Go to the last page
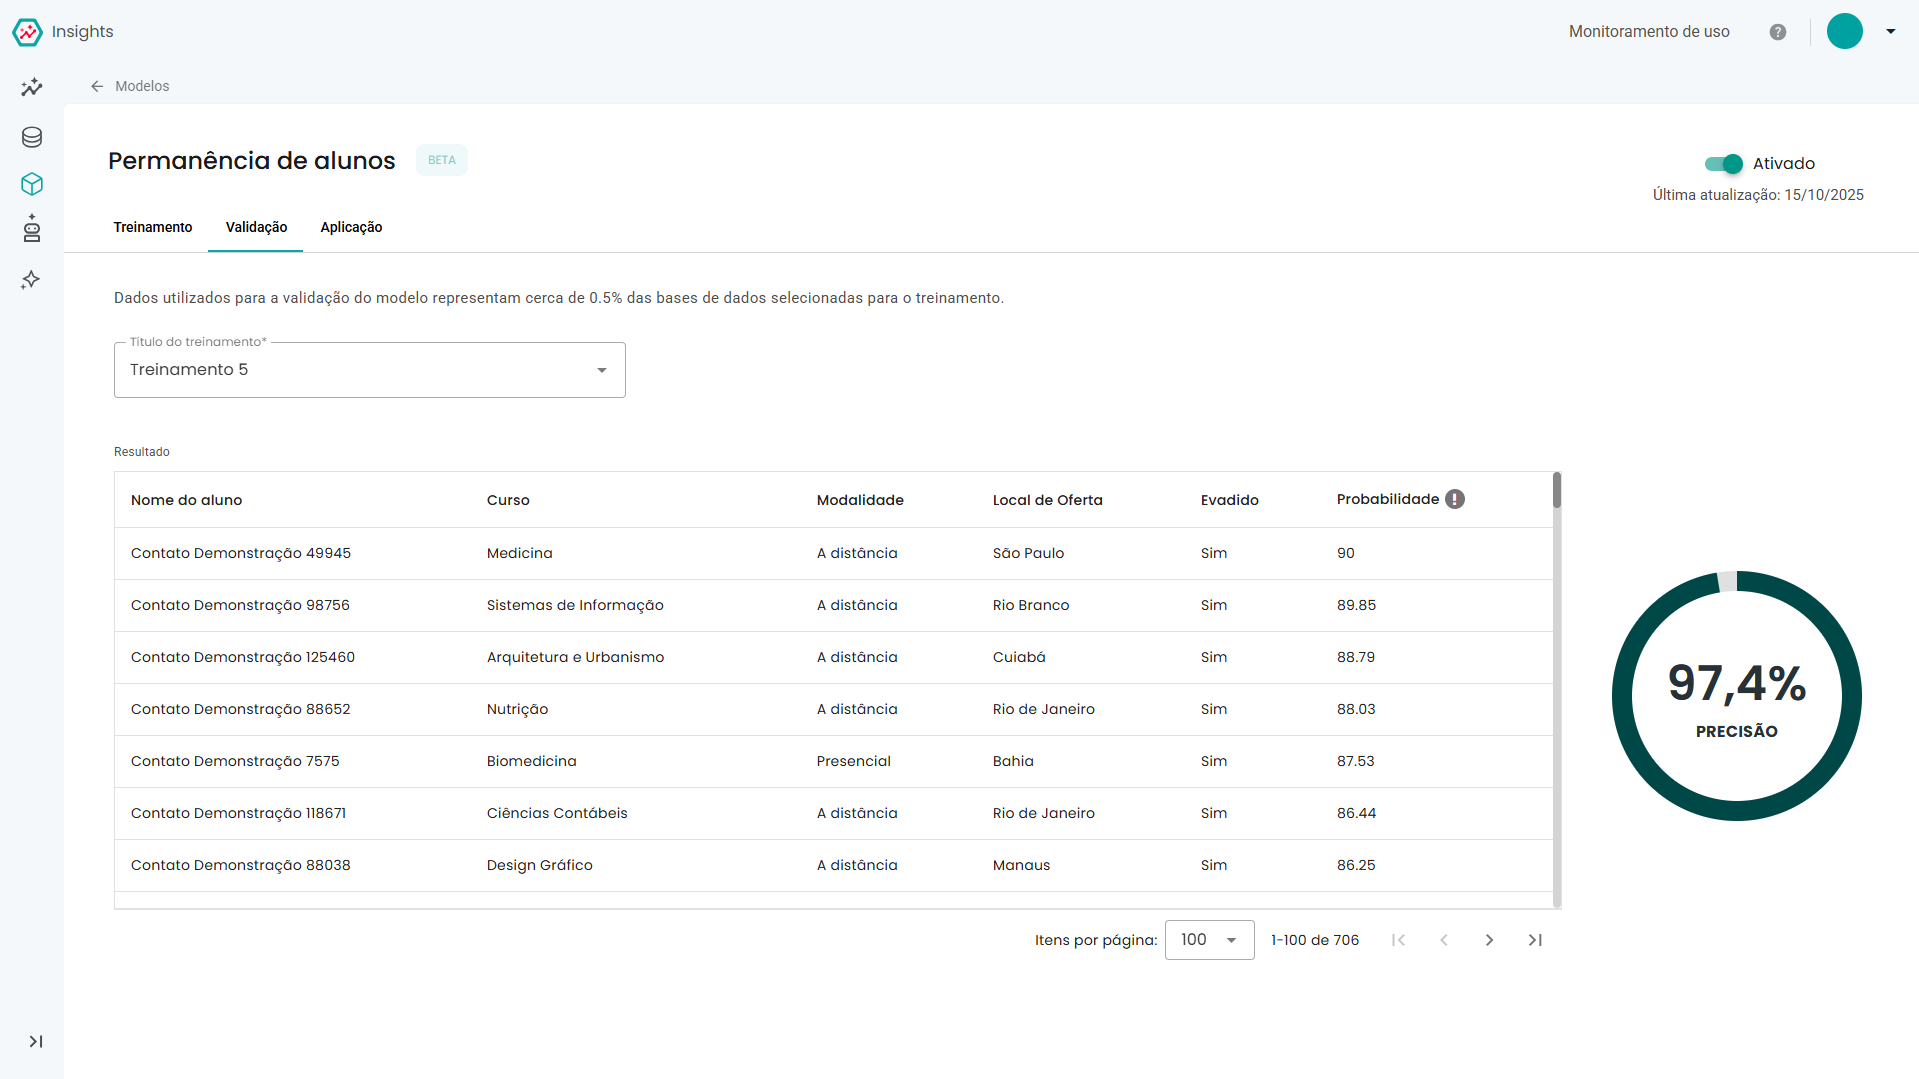1919x1079 pixels. click(1535, 940)
